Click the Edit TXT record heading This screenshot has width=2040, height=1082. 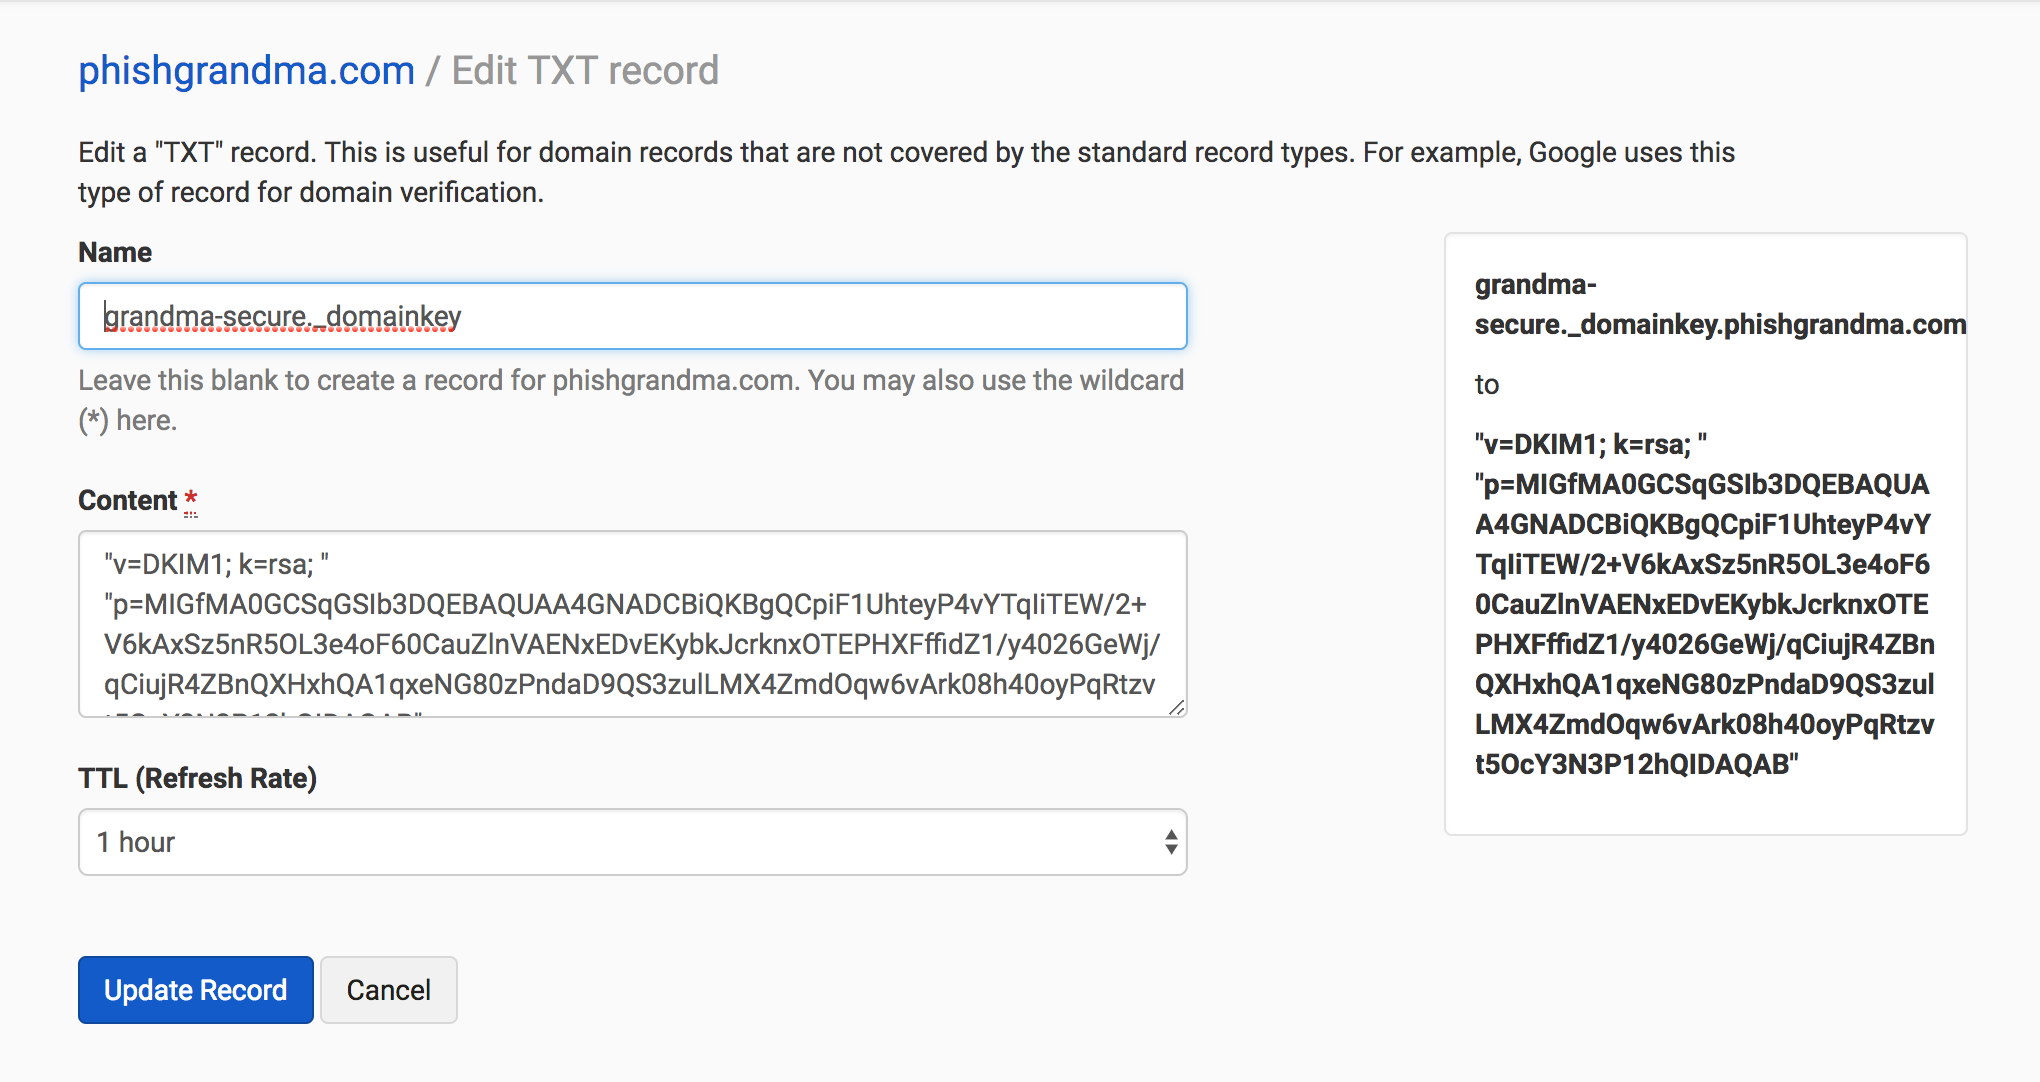(585, 71)
